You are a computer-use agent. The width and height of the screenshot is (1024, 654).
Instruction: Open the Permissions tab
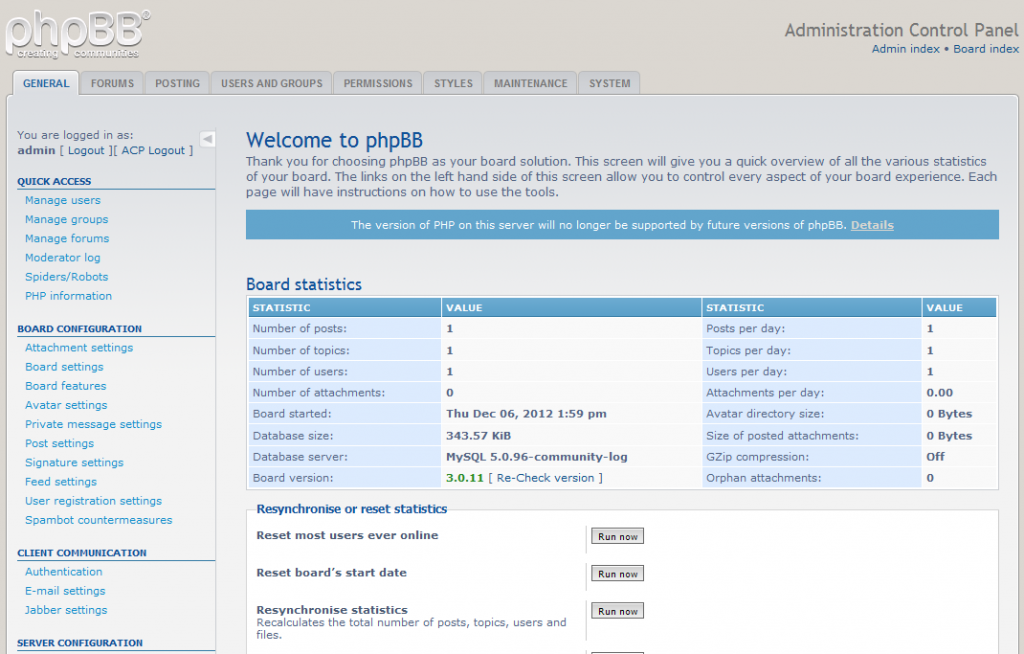(x=377, y=83)
